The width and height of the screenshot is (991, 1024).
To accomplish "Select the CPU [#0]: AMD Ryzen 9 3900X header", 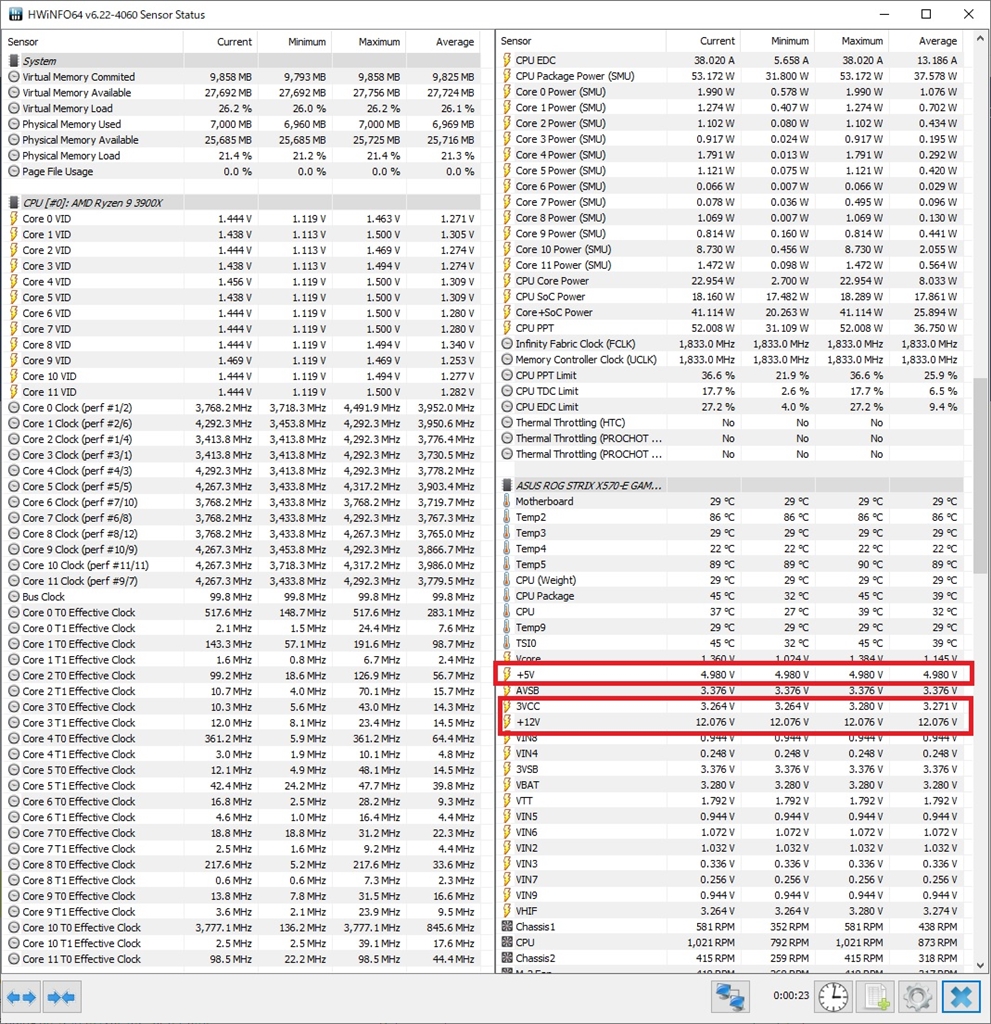I will [x=243, y=202].
